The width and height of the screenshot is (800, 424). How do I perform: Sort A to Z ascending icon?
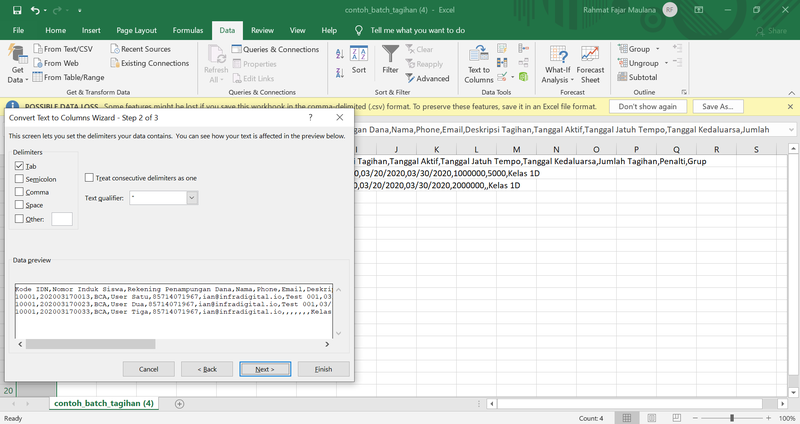coord(340,54)
